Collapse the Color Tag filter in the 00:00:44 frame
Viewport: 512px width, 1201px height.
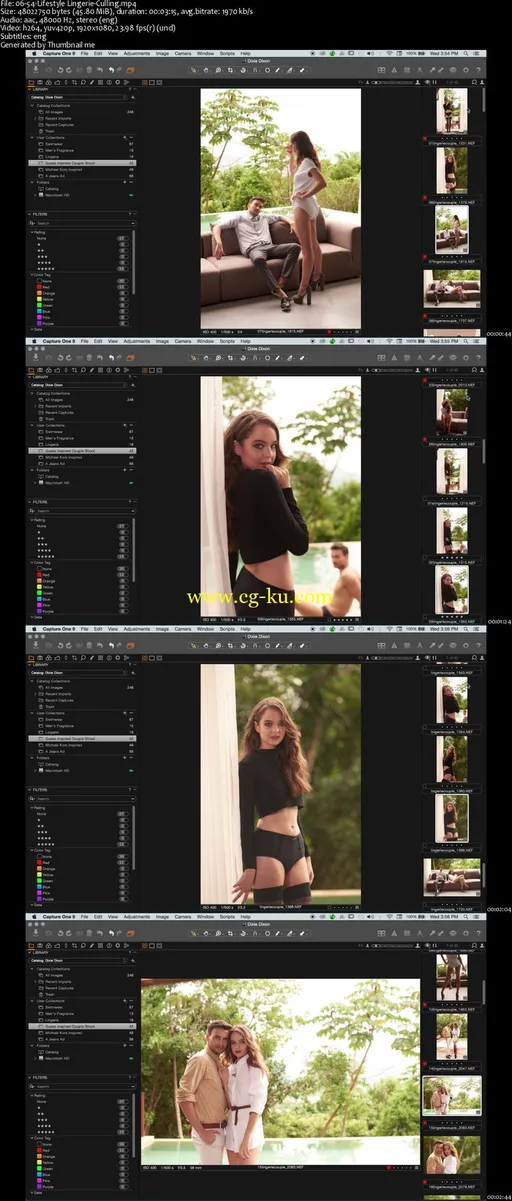point(32,275)
